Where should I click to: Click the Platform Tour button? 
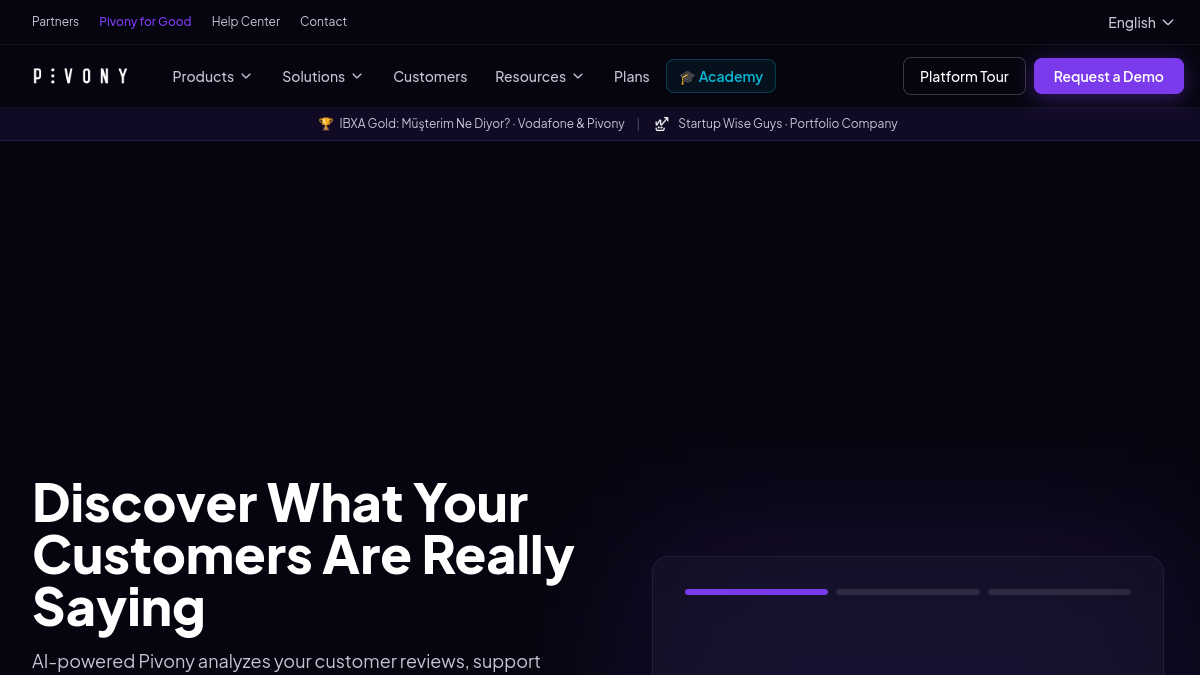tap(964, 76)
